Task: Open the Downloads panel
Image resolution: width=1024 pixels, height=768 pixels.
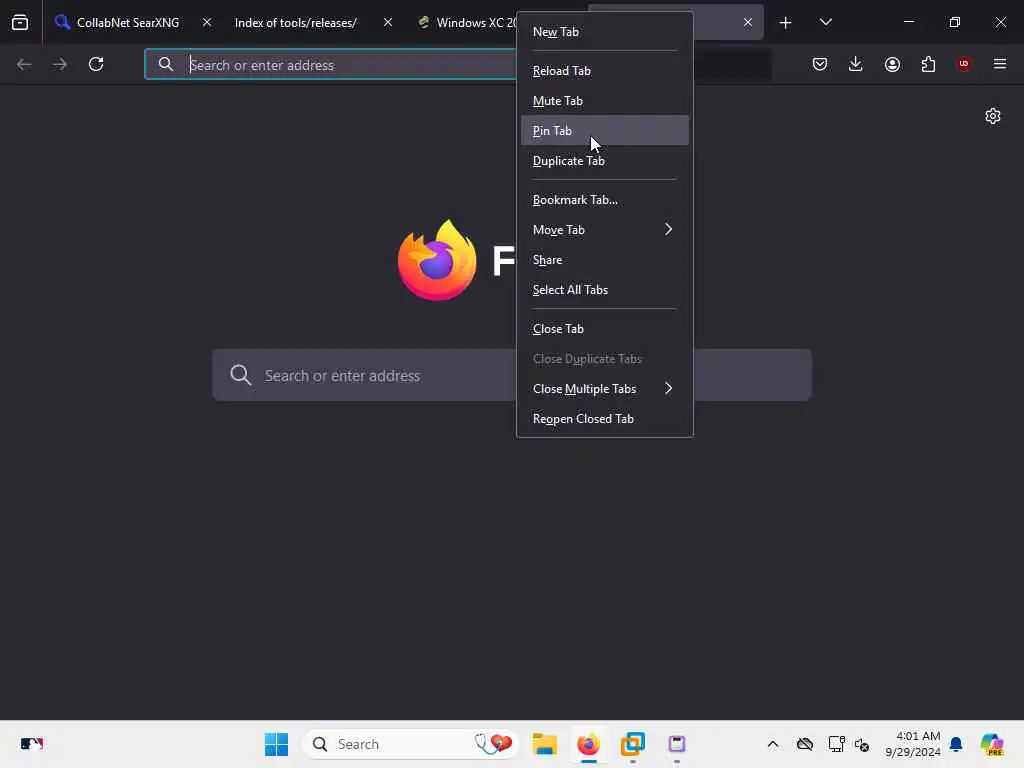Action: [x=856, y=64]
